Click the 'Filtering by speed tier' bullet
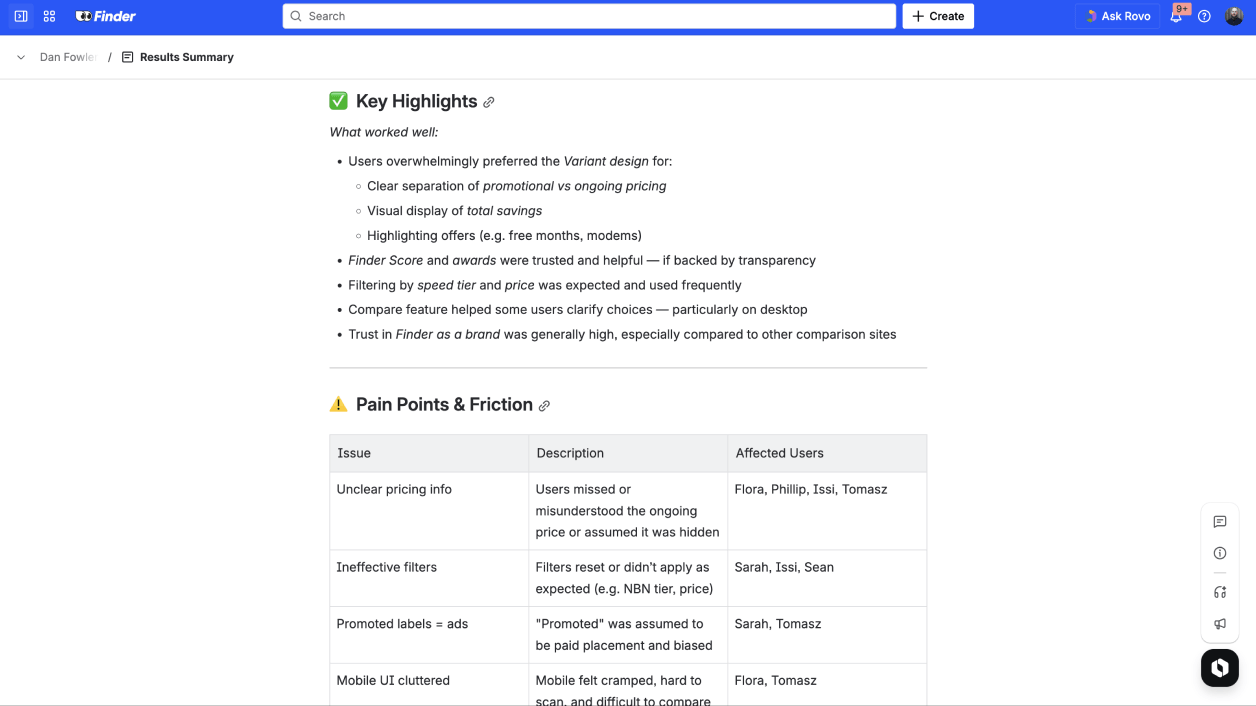Image resolution: width=1256 pixels, height=706 pixels. click(545, 285)
